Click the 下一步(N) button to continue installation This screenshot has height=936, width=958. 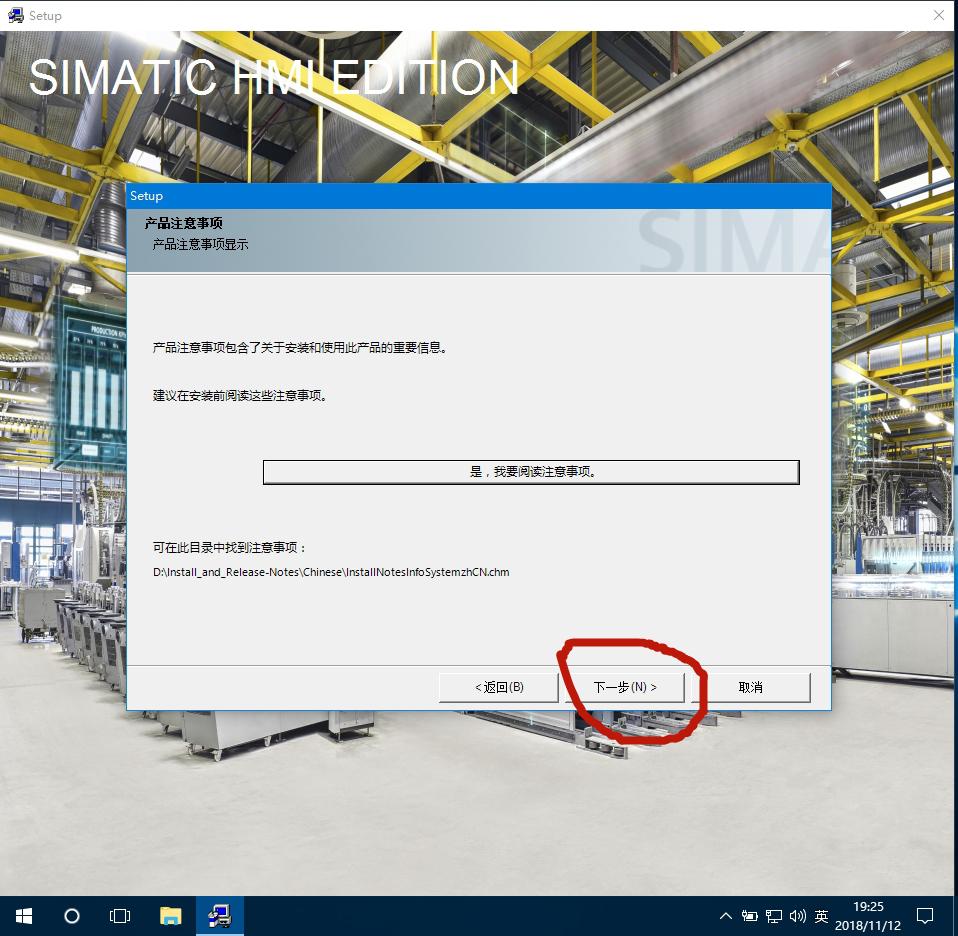(x=625, y=687)
